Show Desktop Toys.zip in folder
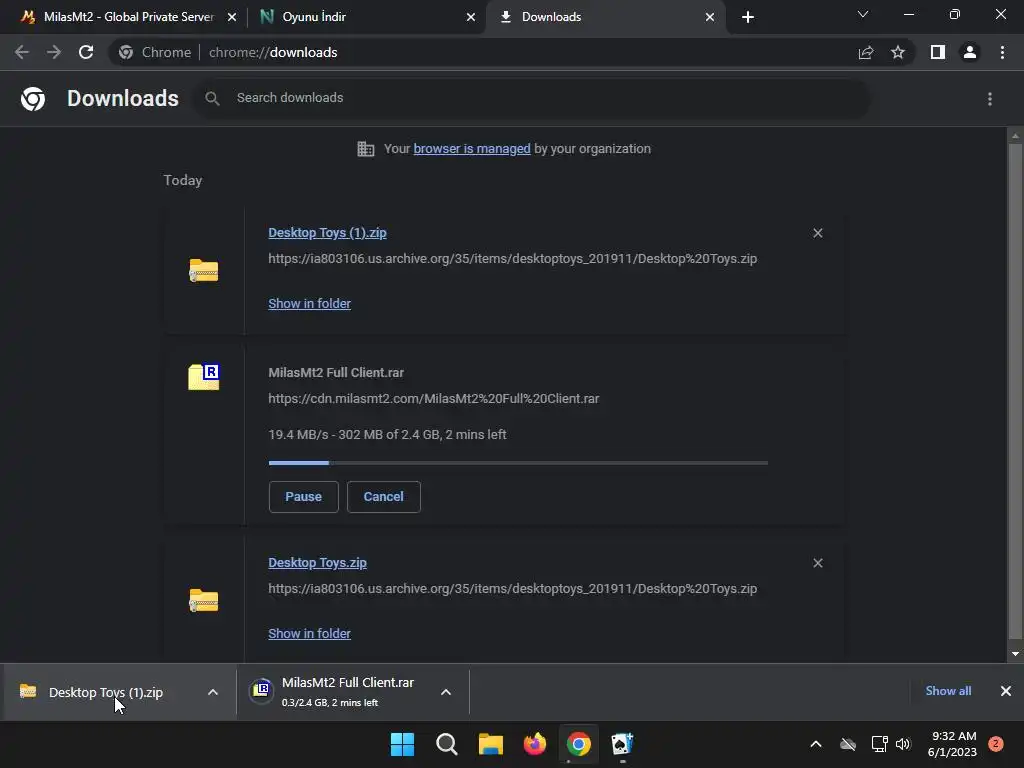 click(x=310, y=633)
